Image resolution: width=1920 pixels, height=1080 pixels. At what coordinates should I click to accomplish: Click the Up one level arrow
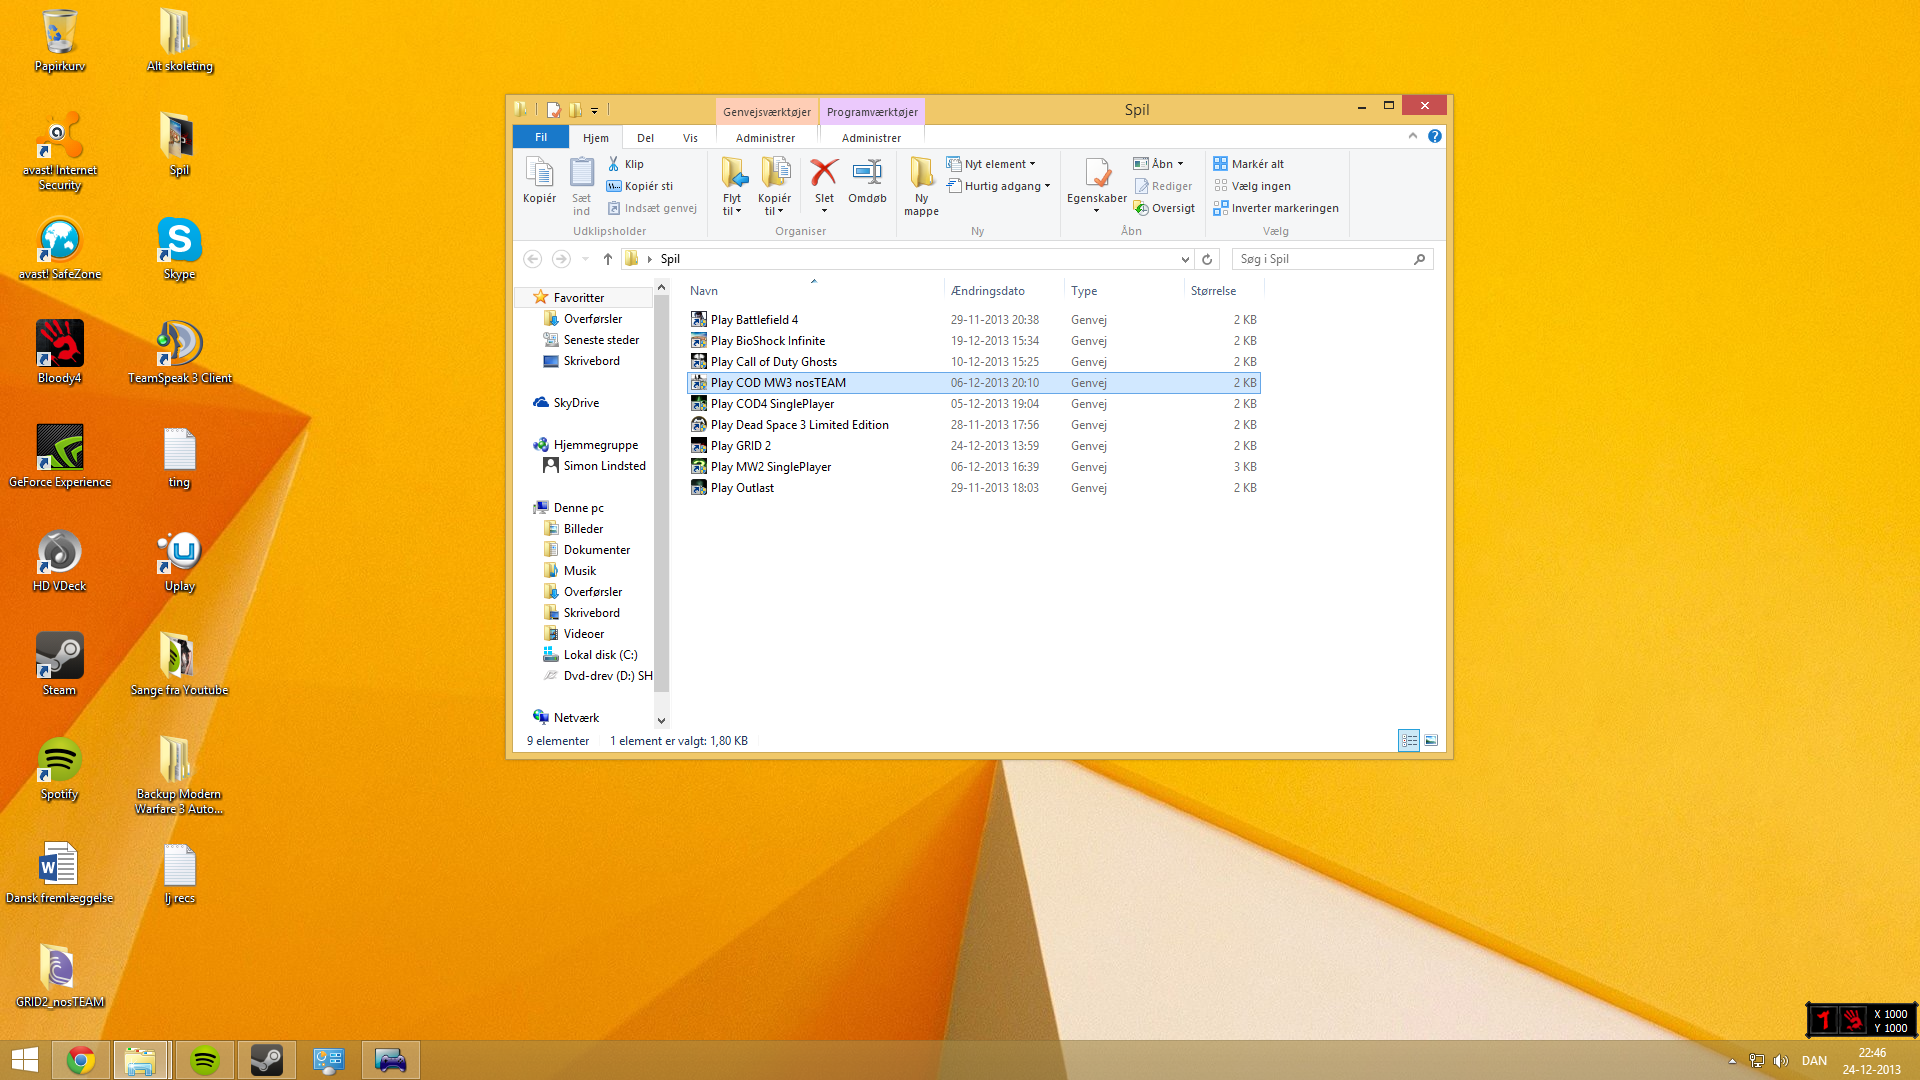click(x=608, y=259)
